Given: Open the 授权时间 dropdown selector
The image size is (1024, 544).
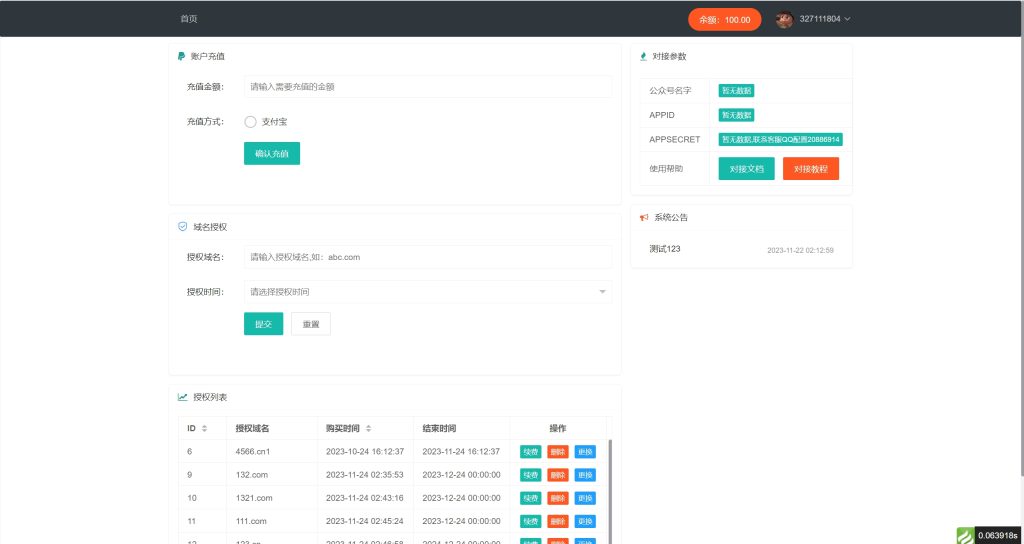Looking at the screenshot, I should coord(428,292).
